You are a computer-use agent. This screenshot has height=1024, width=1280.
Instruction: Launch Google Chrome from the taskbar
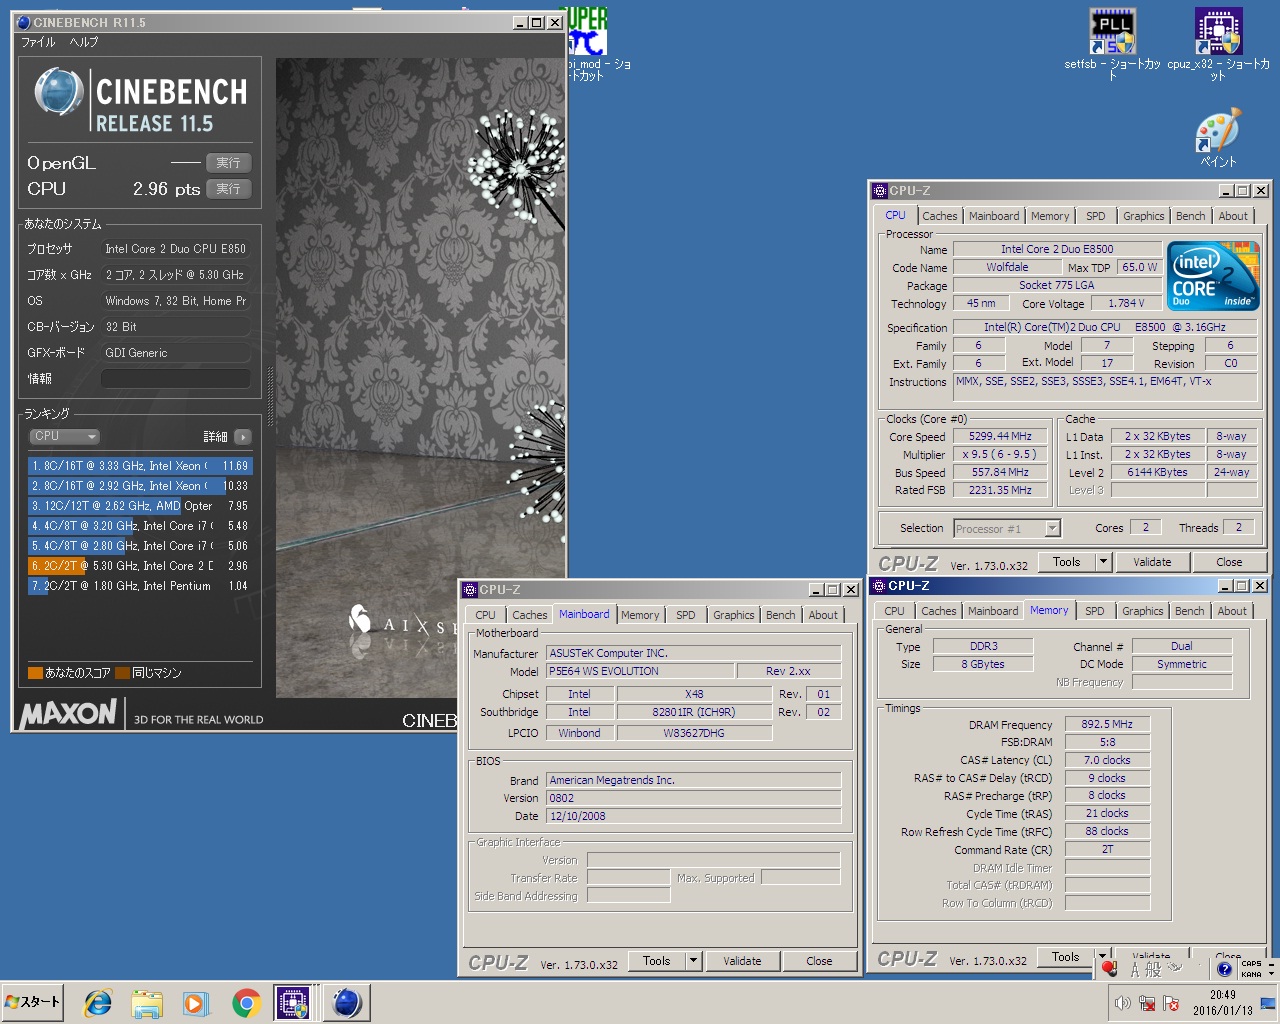point(246,1003)
